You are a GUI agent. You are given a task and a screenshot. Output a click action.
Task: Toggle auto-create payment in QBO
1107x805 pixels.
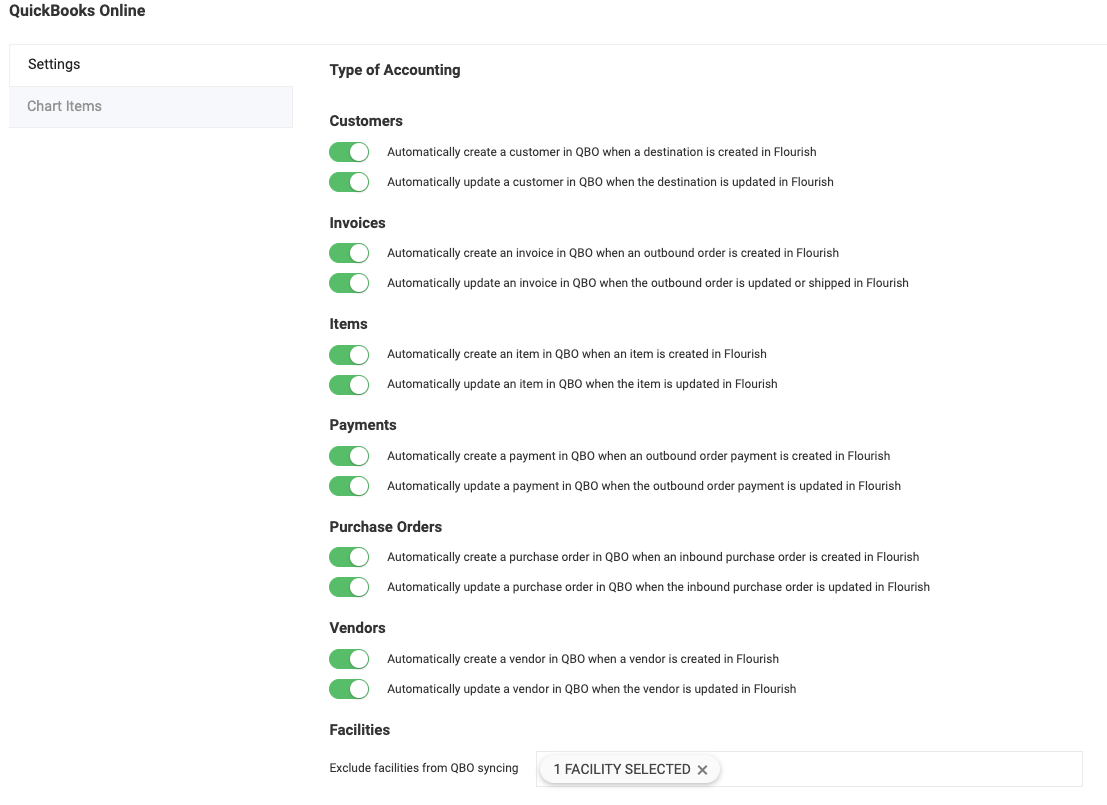coord(349,456)
